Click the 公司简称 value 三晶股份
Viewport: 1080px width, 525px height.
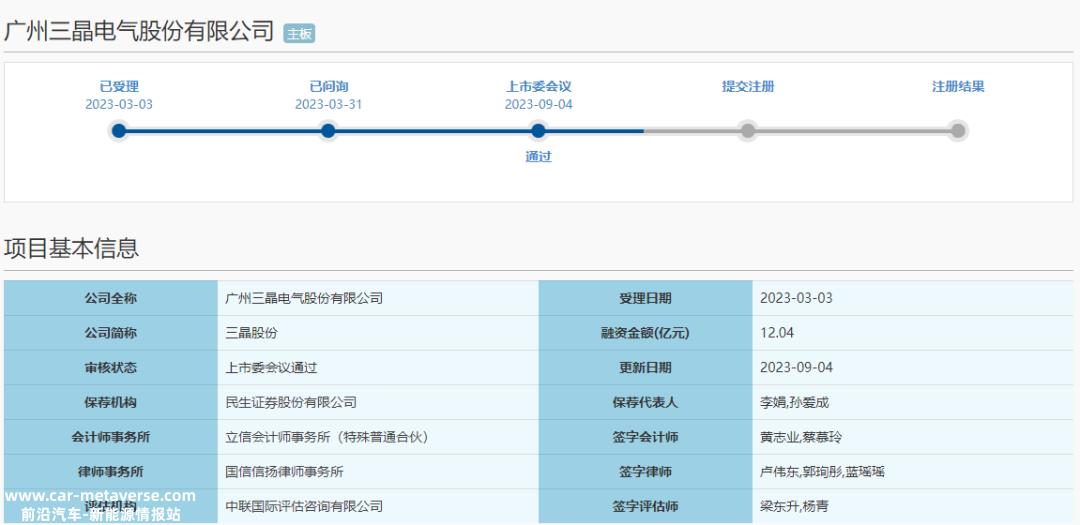(251, 333)
